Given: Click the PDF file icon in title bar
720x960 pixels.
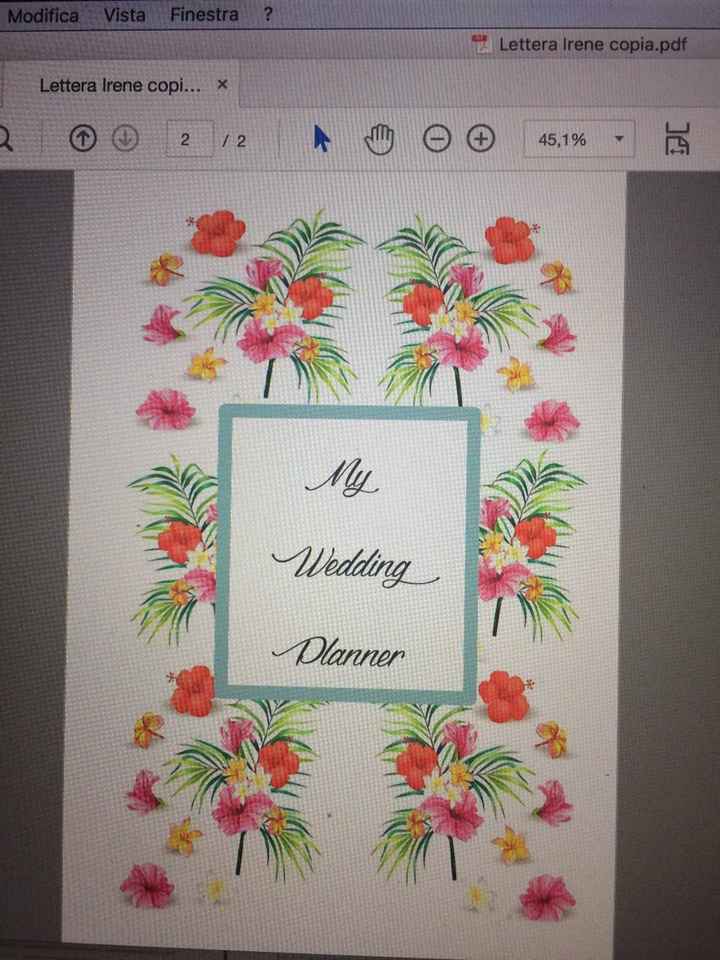Looking at the screenshot, I should [x=483, y=44].
